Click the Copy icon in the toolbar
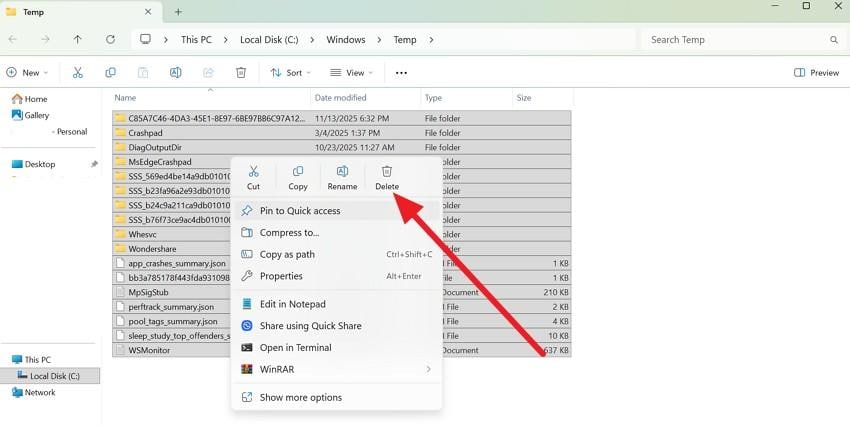This screenshot has height=427, width=850. (111, 73)
